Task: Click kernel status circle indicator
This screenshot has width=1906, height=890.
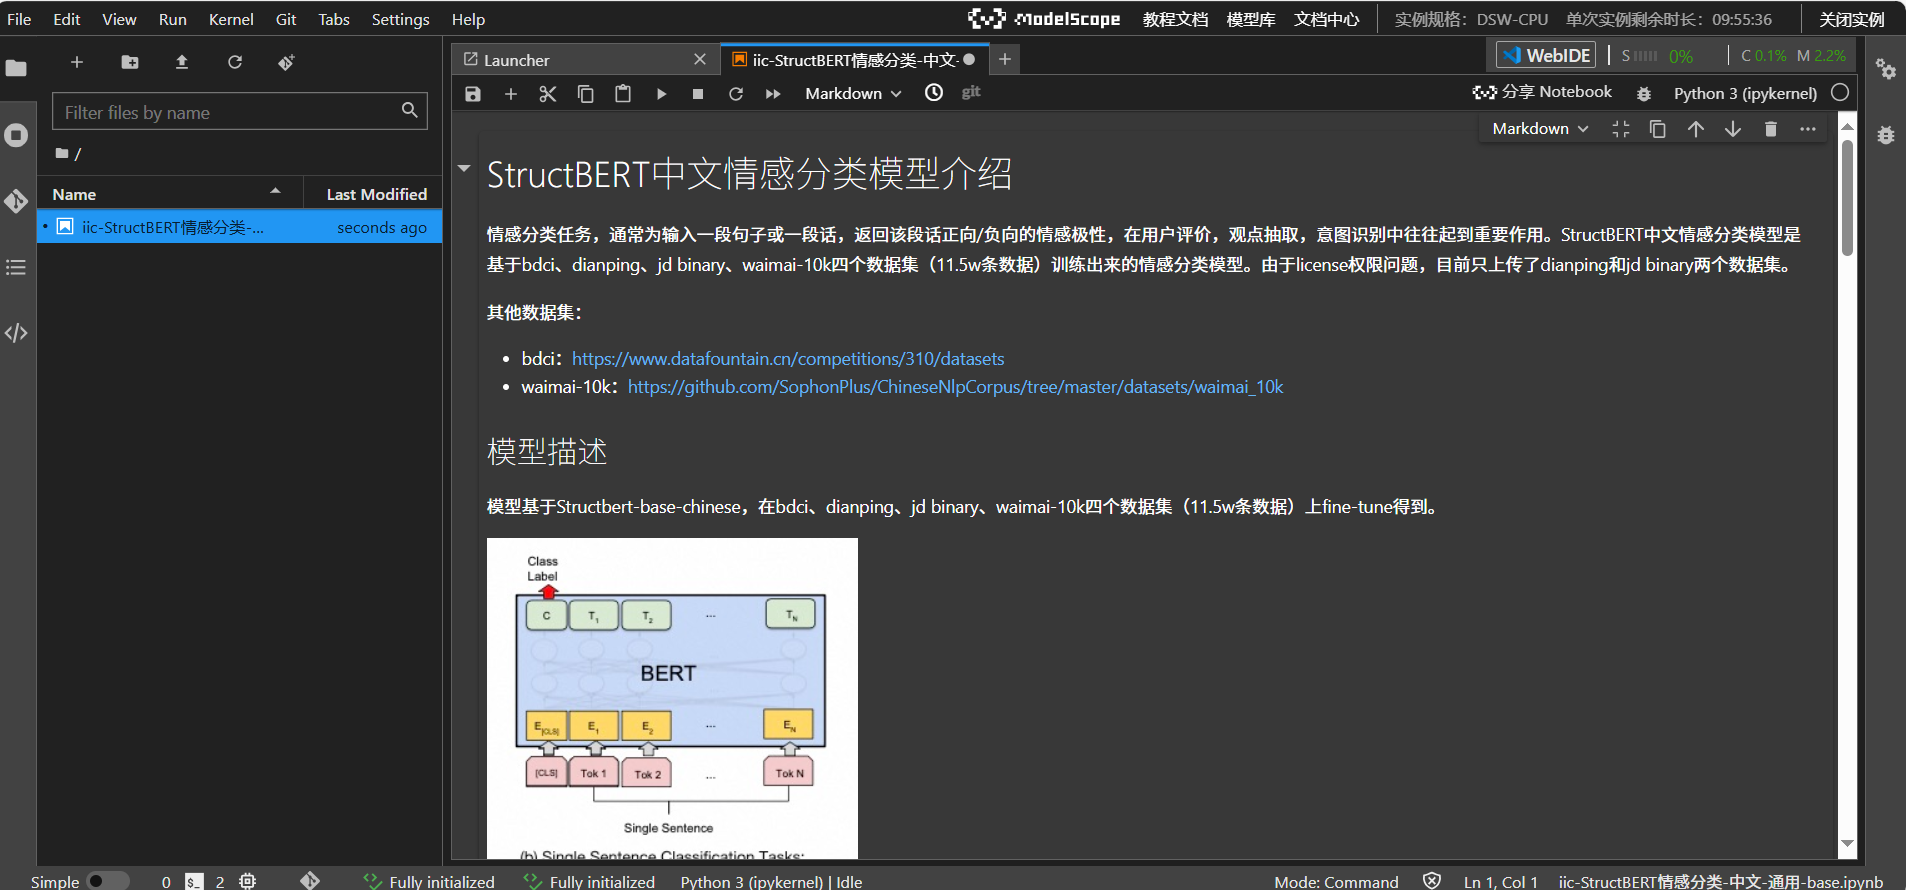Action: [1840, 92]
